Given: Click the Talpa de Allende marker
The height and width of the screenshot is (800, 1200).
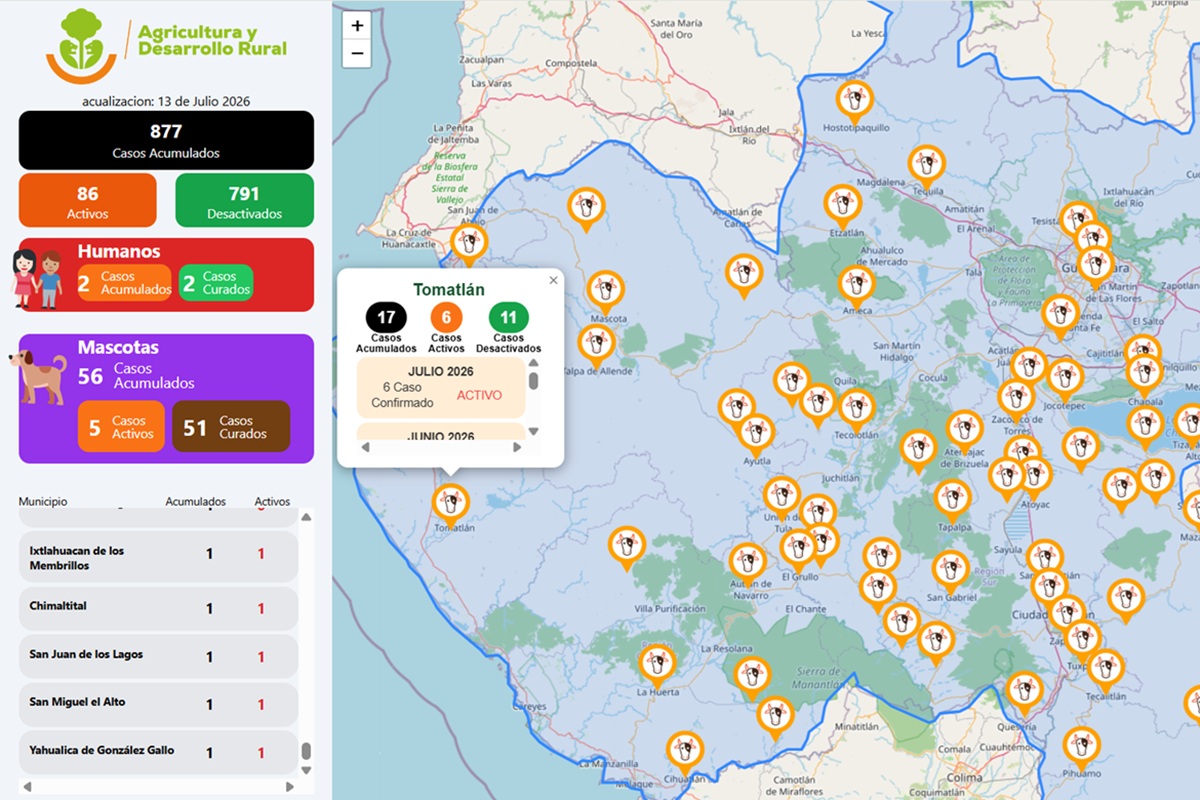Looking at the screenshot, I should [597, 345].
